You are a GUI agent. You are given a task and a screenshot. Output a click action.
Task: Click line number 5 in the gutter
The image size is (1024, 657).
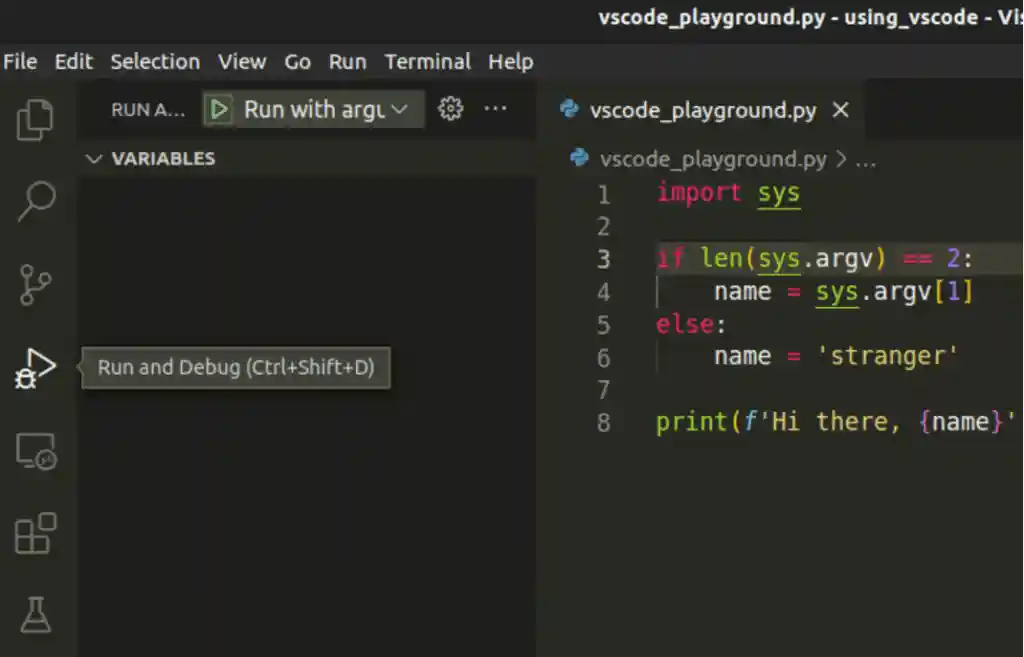click(x=603, y=325)
